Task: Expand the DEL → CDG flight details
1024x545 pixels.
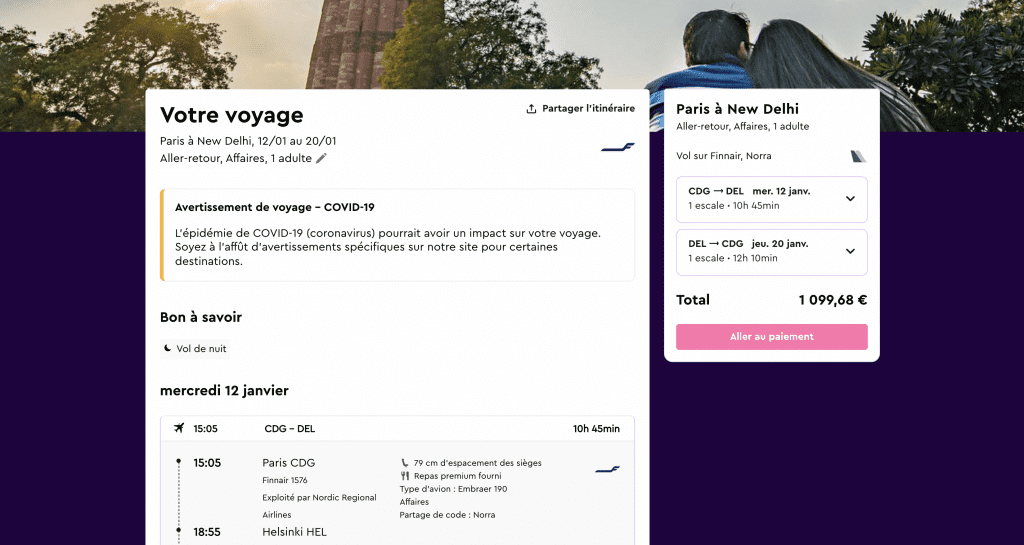Action: click(771, 251)
